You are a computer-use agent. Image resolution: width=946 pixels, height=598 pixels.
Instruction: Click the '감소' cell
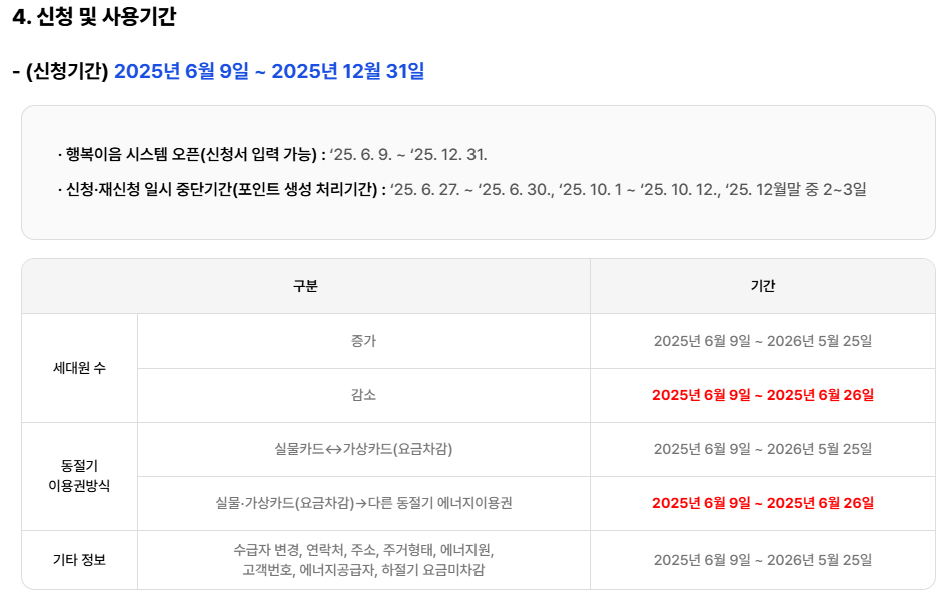(x=364, y=395)
